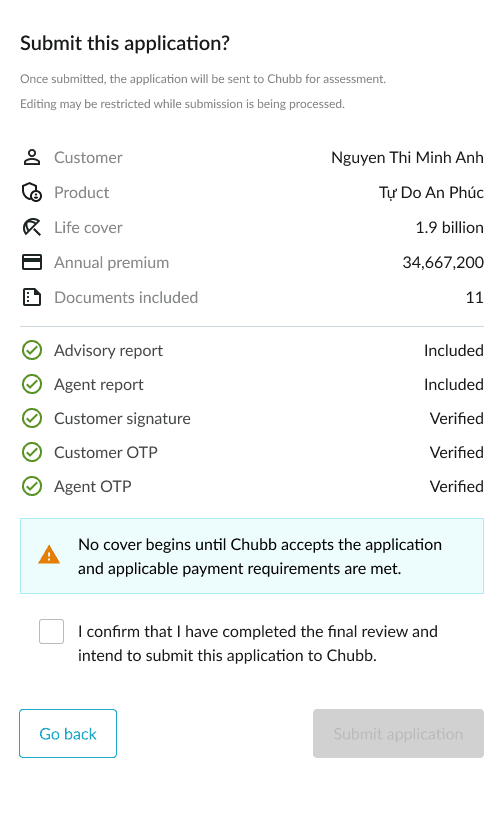Click the Life cover umbrella icon
This screenshot has width=504, height=814.
click(32, 227)
